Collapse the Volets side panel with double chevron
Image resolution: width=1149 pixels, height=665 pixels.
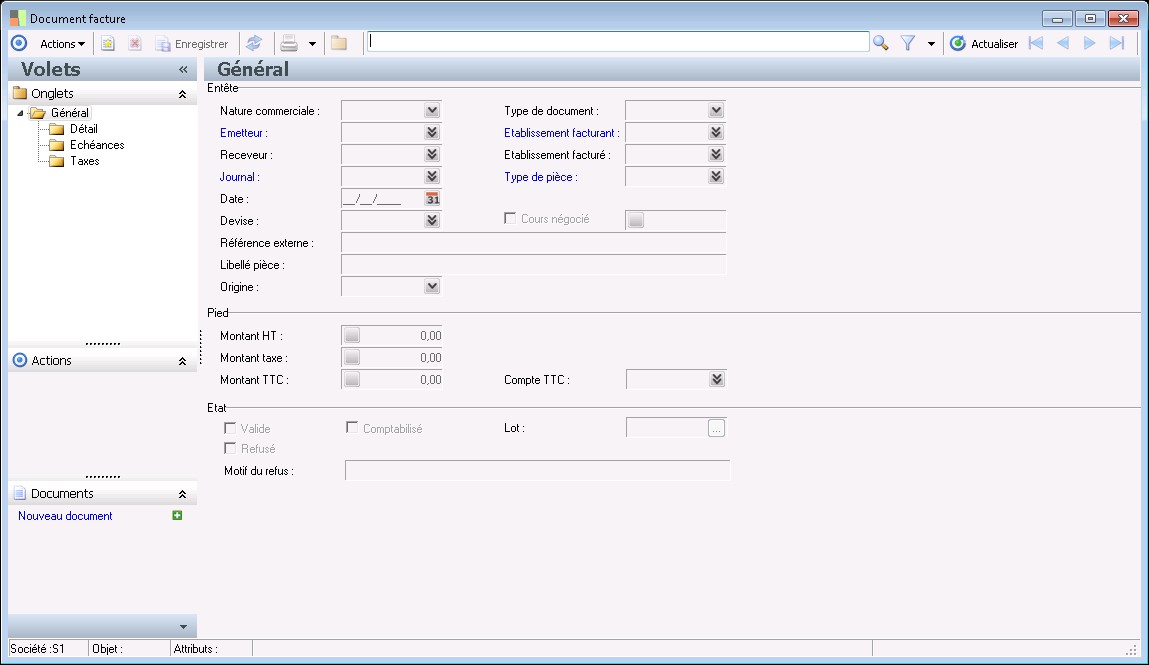tap(183, 70)
